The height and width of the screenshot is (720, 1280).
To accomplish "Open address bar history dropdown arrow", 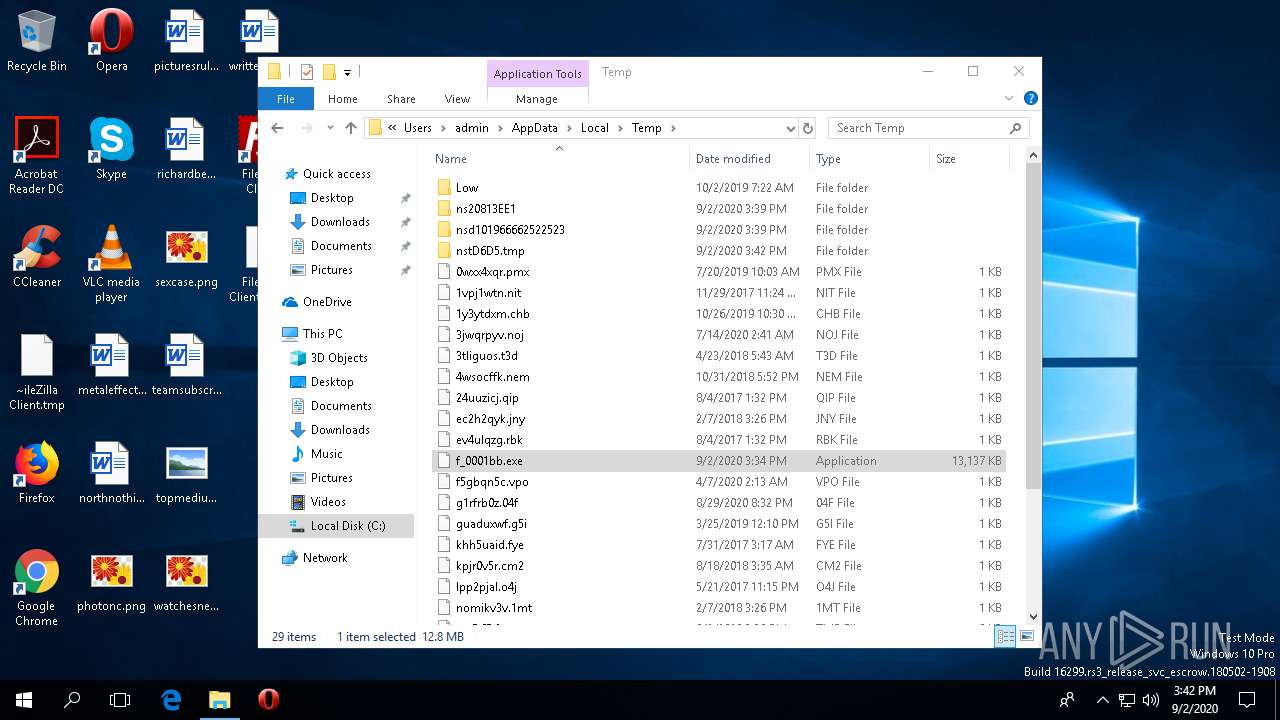I will click(790, 128).
